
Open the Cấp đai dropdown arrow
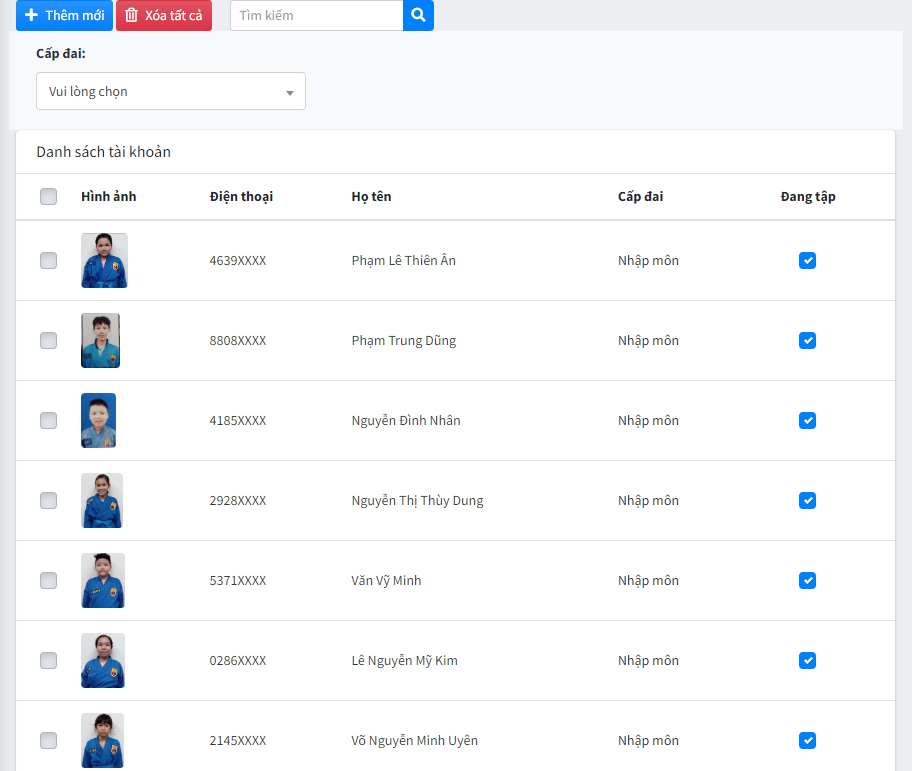[291, 91]
